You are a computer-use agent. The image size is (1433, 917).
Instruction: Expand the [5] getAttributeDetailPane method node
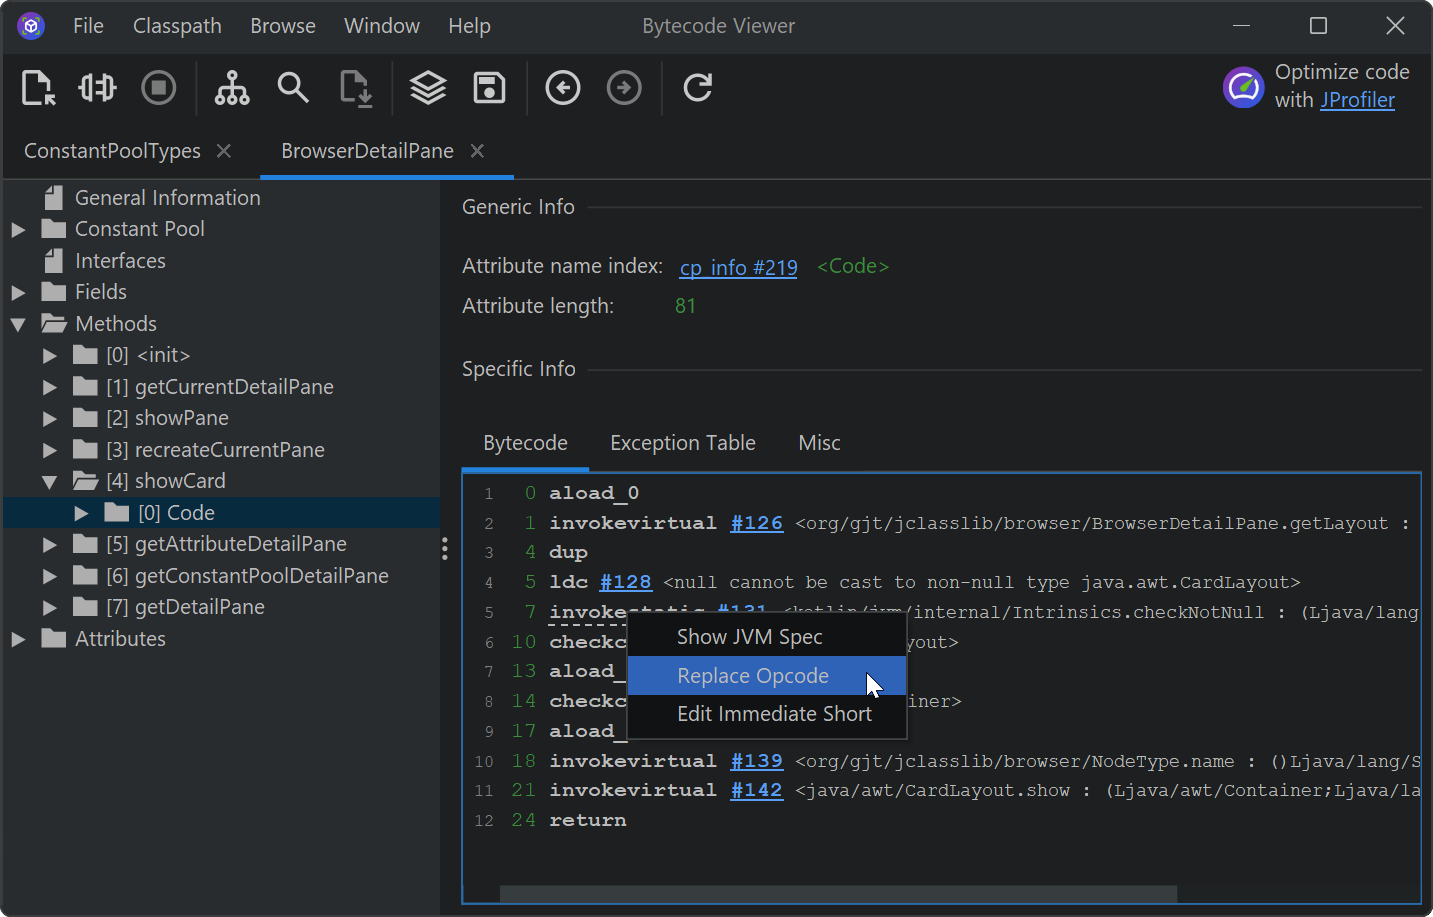pyautogui.click(x=50, y=545)
